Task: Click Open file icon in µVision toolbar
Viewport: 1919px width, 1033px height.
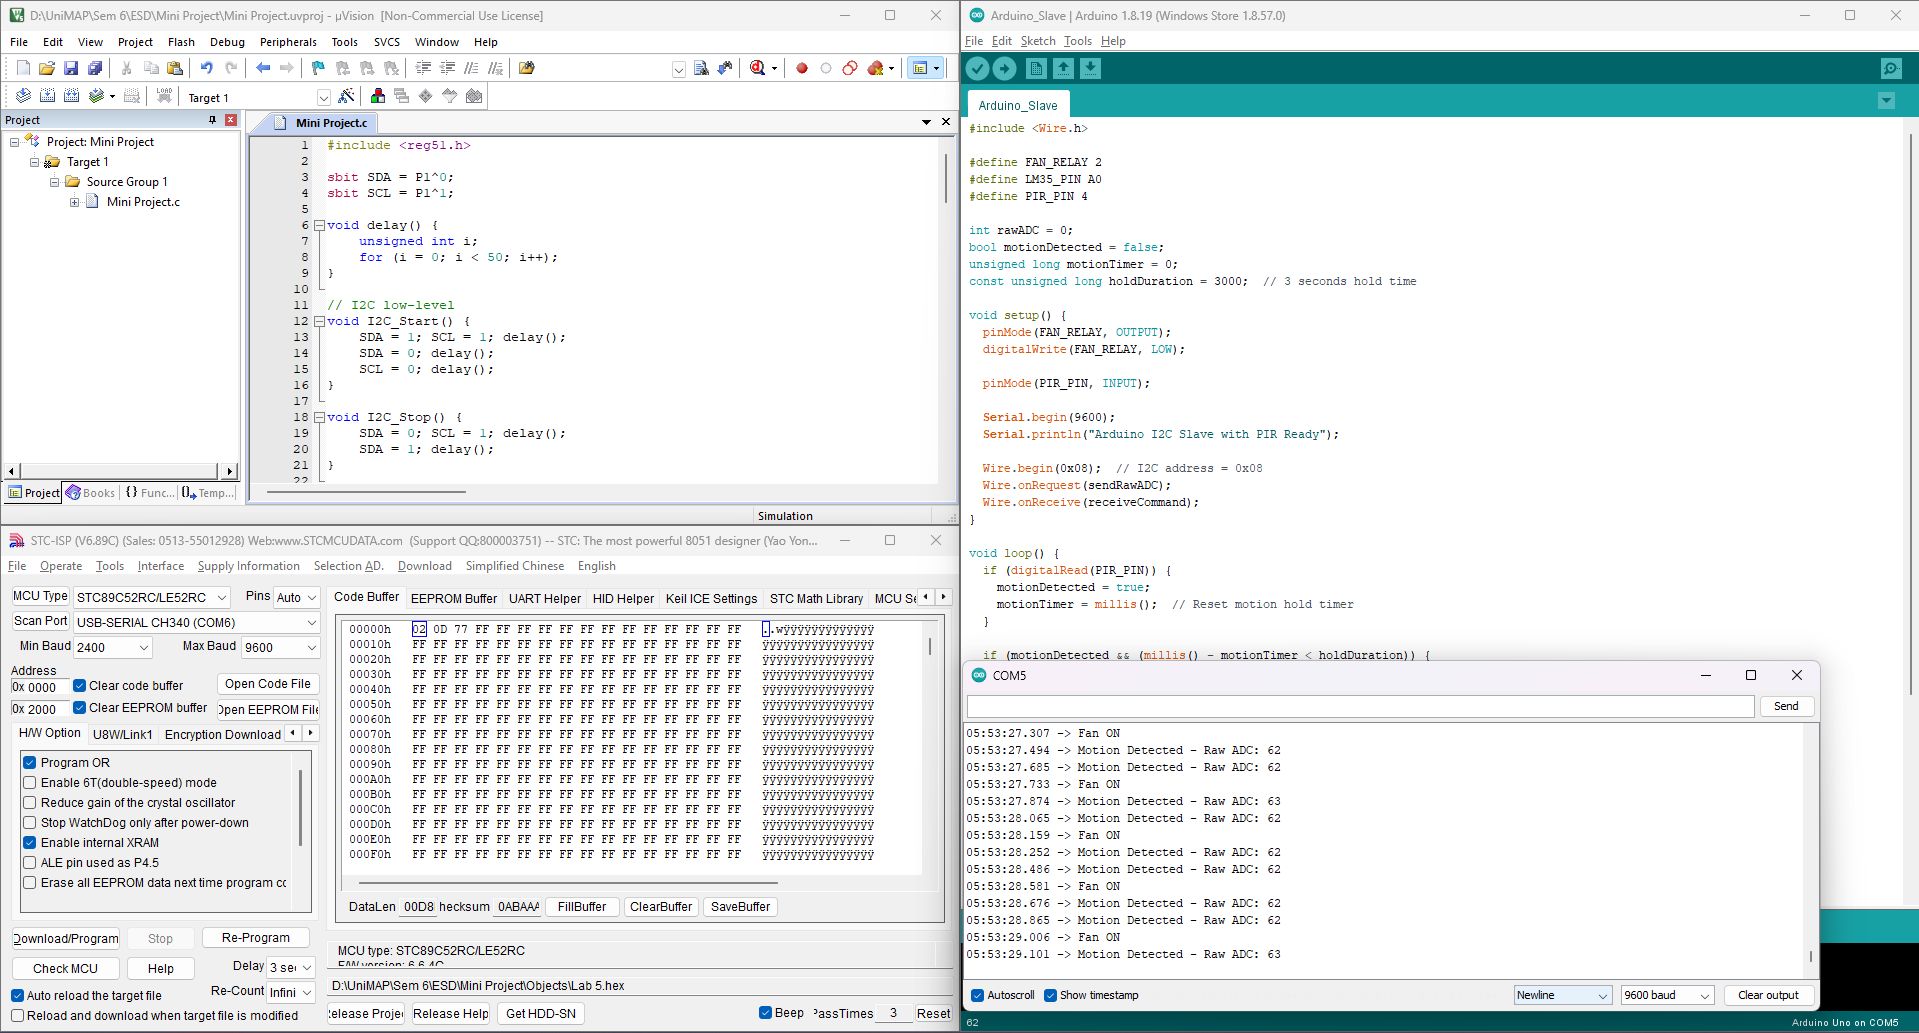Action: [x=47, y=68]
